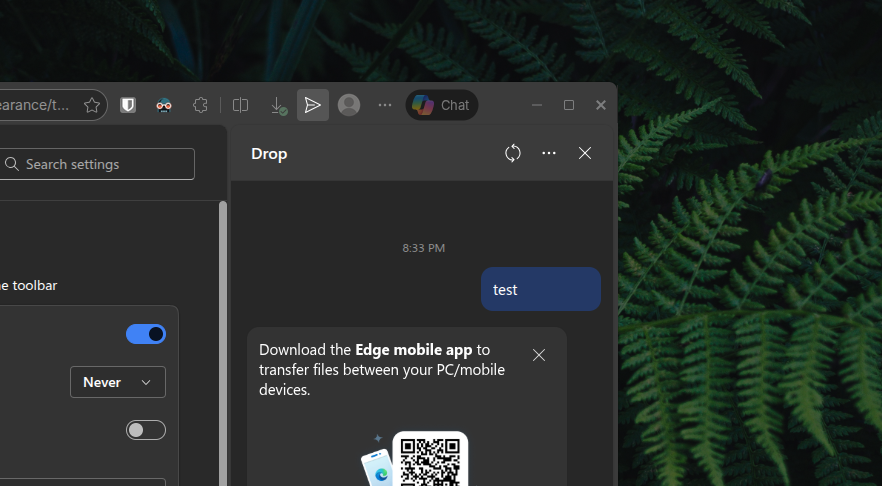This screenshot has width=882, height=486.
Task: Open the Extensions puzzle icon
Action: (x=201, y=105)
